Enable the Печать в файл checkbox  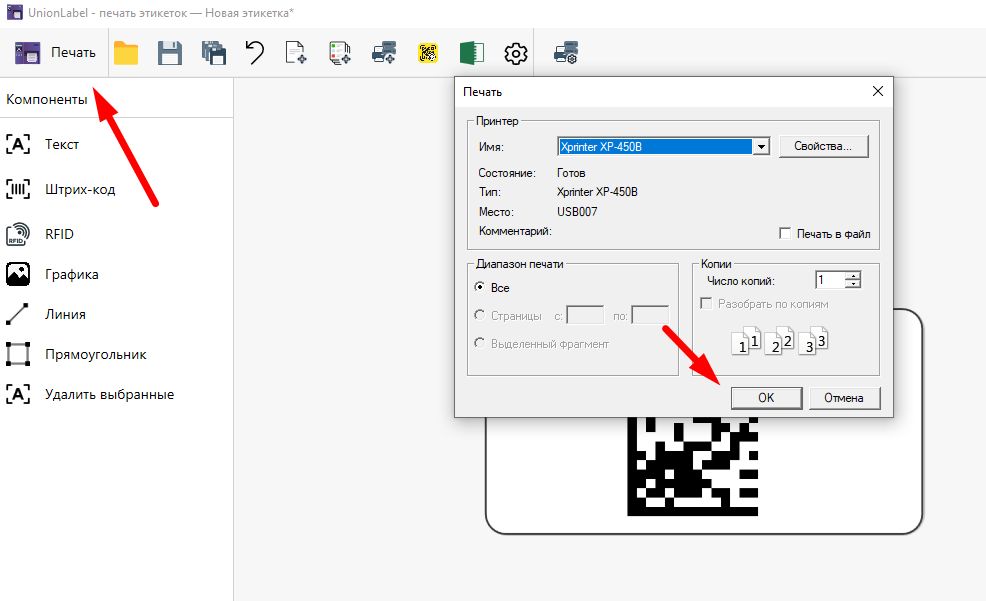pos(786,234)
